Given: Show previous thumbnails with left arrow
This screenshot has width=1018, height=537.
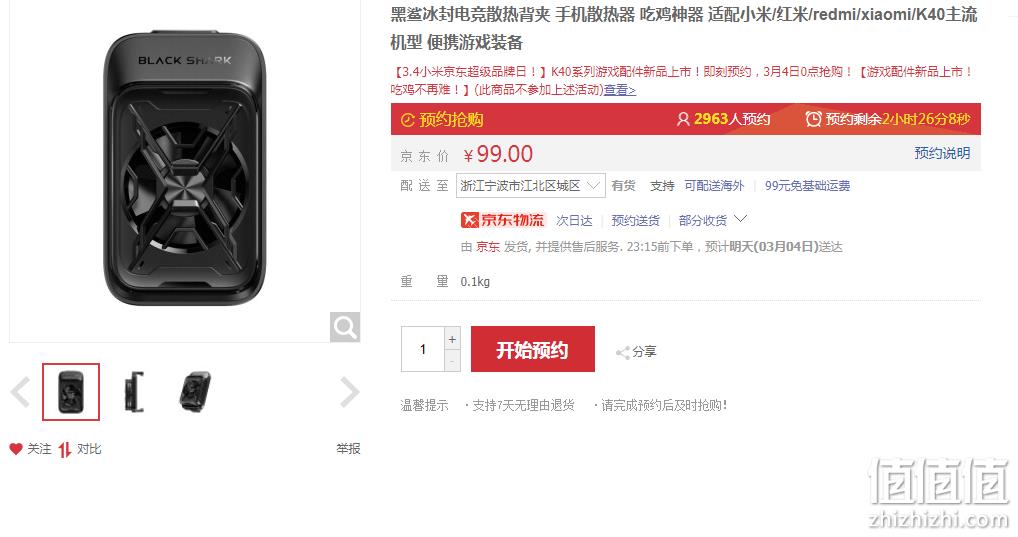Looking at the screenshot, I should pos(20,392).
